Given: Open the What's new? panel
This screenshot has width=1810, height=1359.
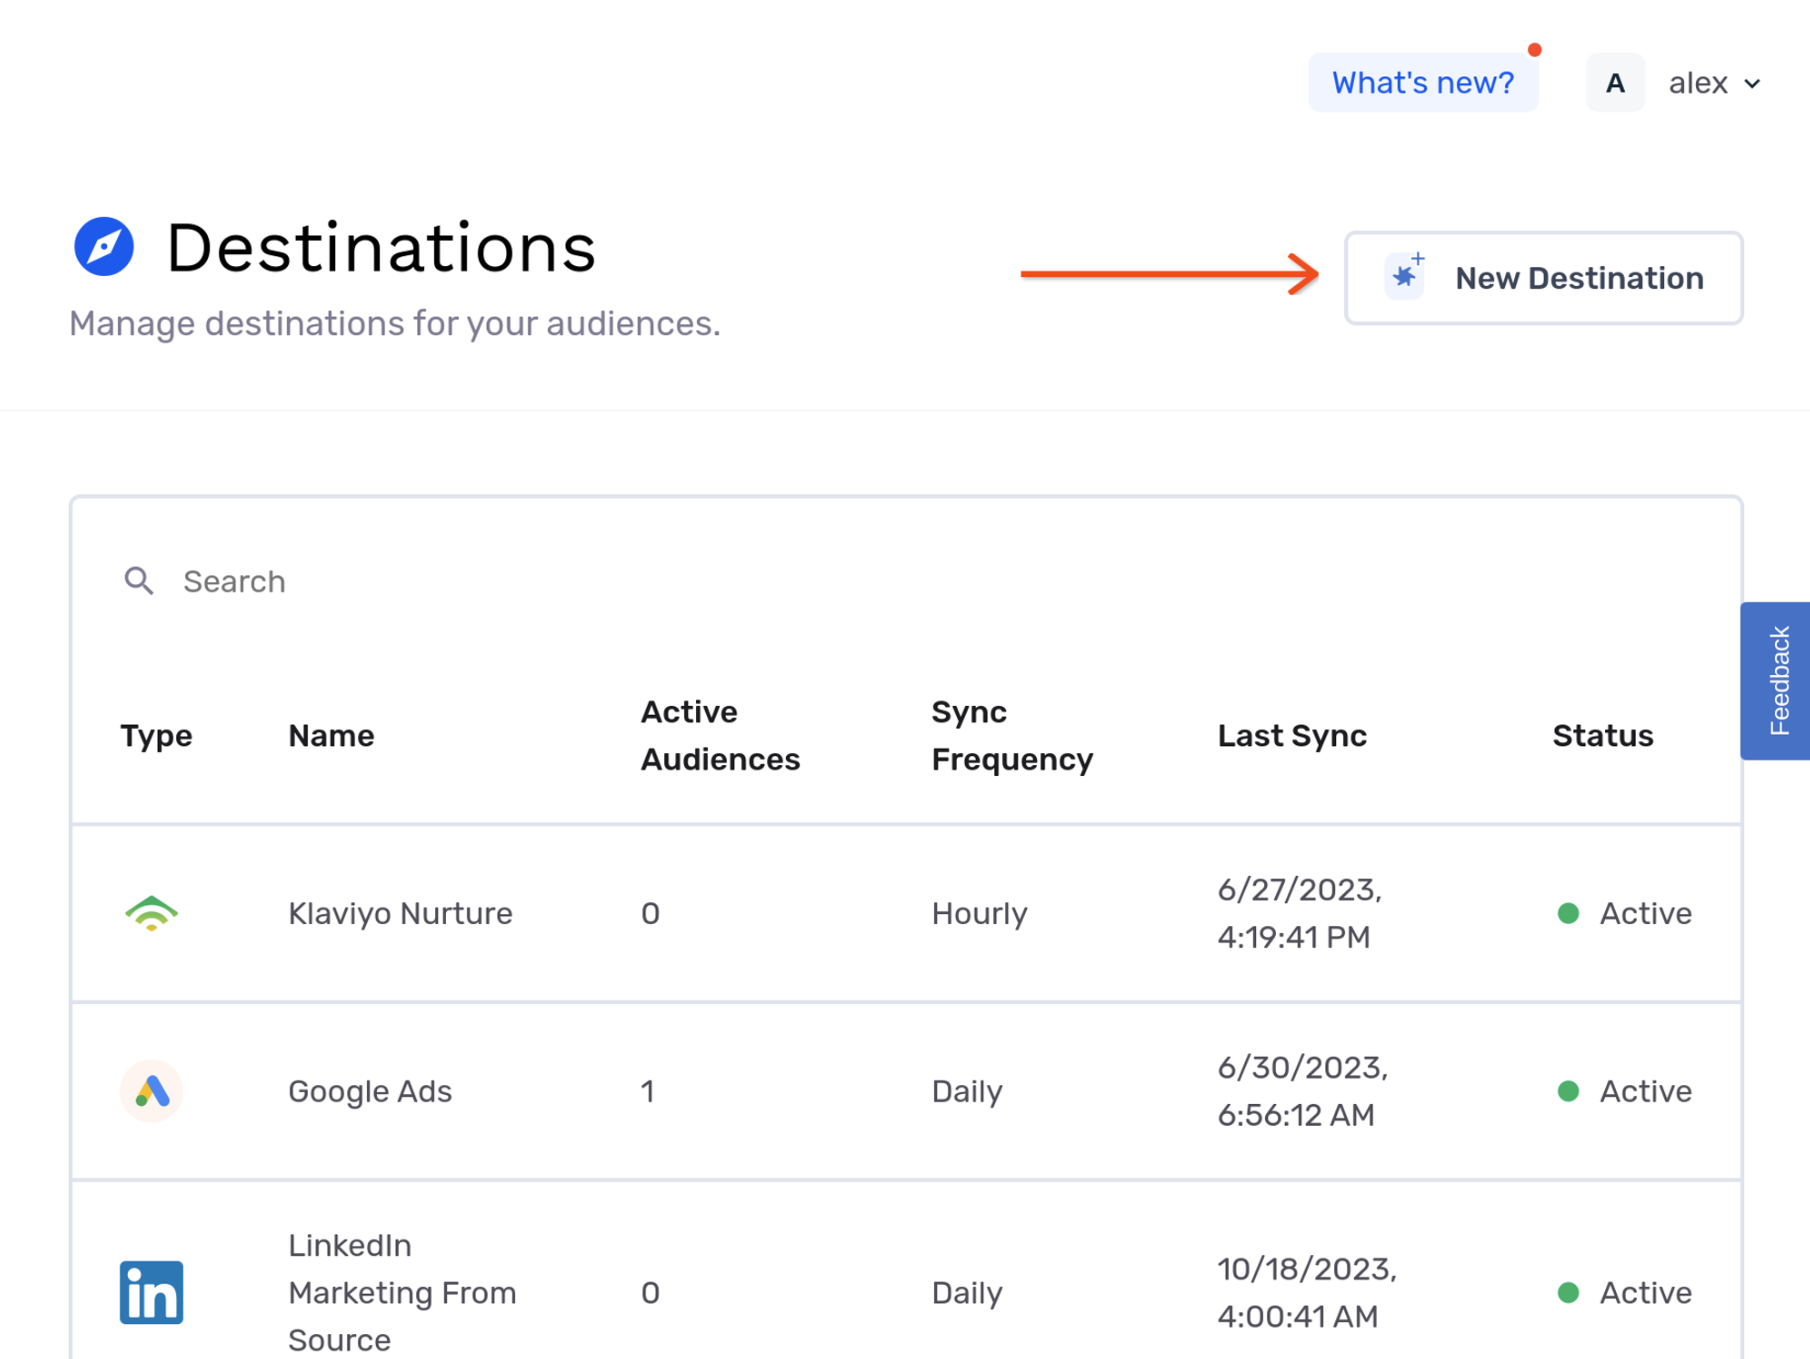Looking at the screenshot, I should [x=1423, y=83].
